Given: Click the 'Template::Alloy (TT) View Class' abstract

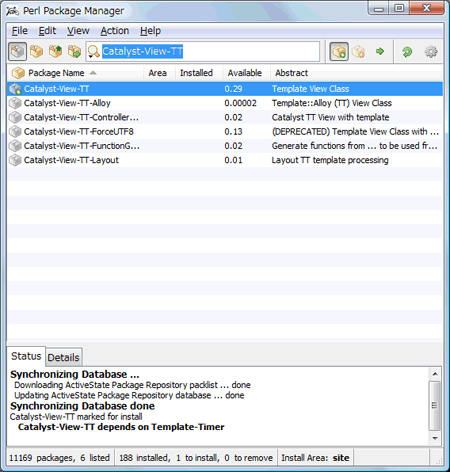Looking at the screenshot, I should pos(332,103).
